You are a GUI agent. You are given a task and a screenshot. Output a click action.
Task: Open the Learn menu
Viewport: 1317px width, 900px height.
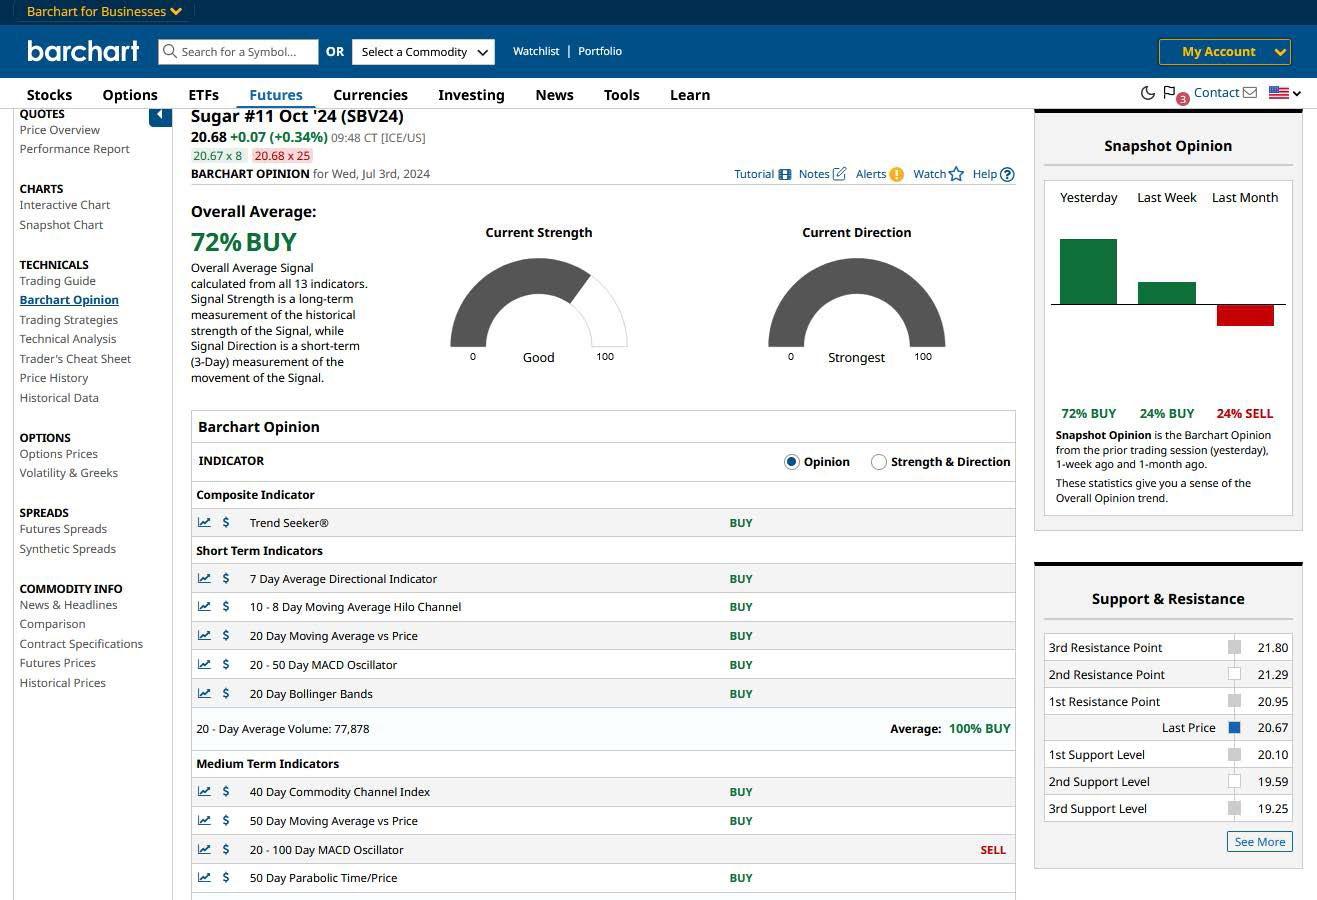click(x=690, y=95)
